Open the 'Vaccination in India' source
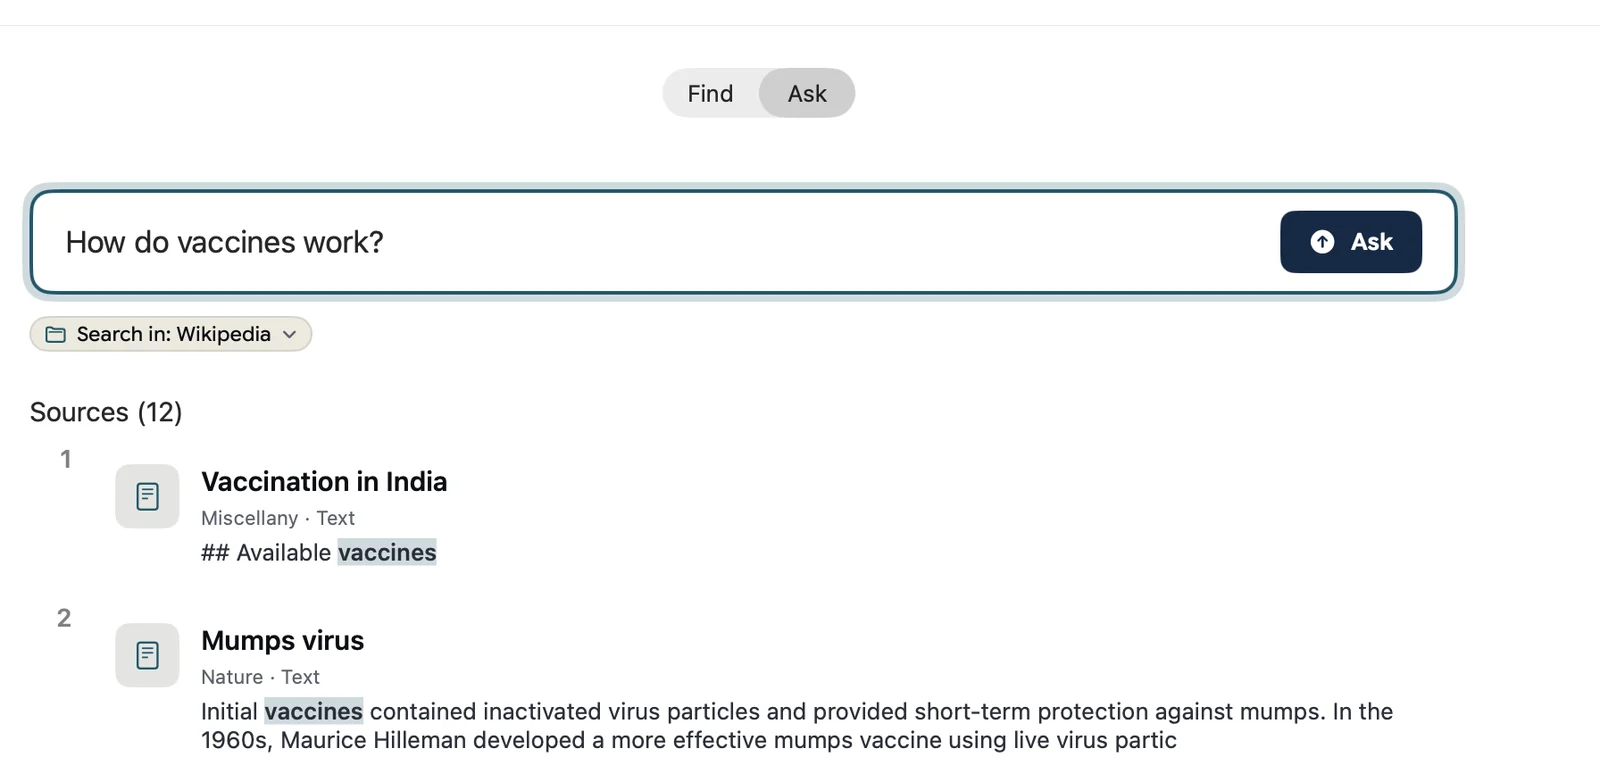This screenshot has width=1600, height=782. (x=324, y=482)
